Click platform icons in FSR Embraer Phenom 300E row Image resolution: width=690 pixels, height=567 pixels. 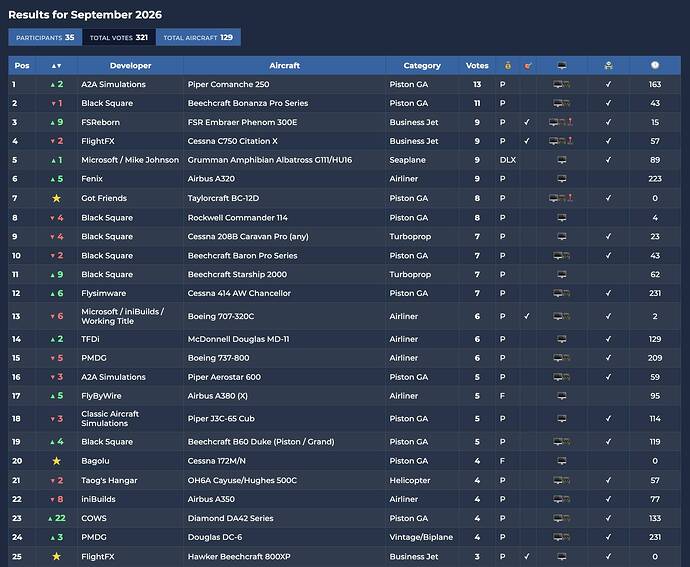pyautogui.click(x=561, y=122)
